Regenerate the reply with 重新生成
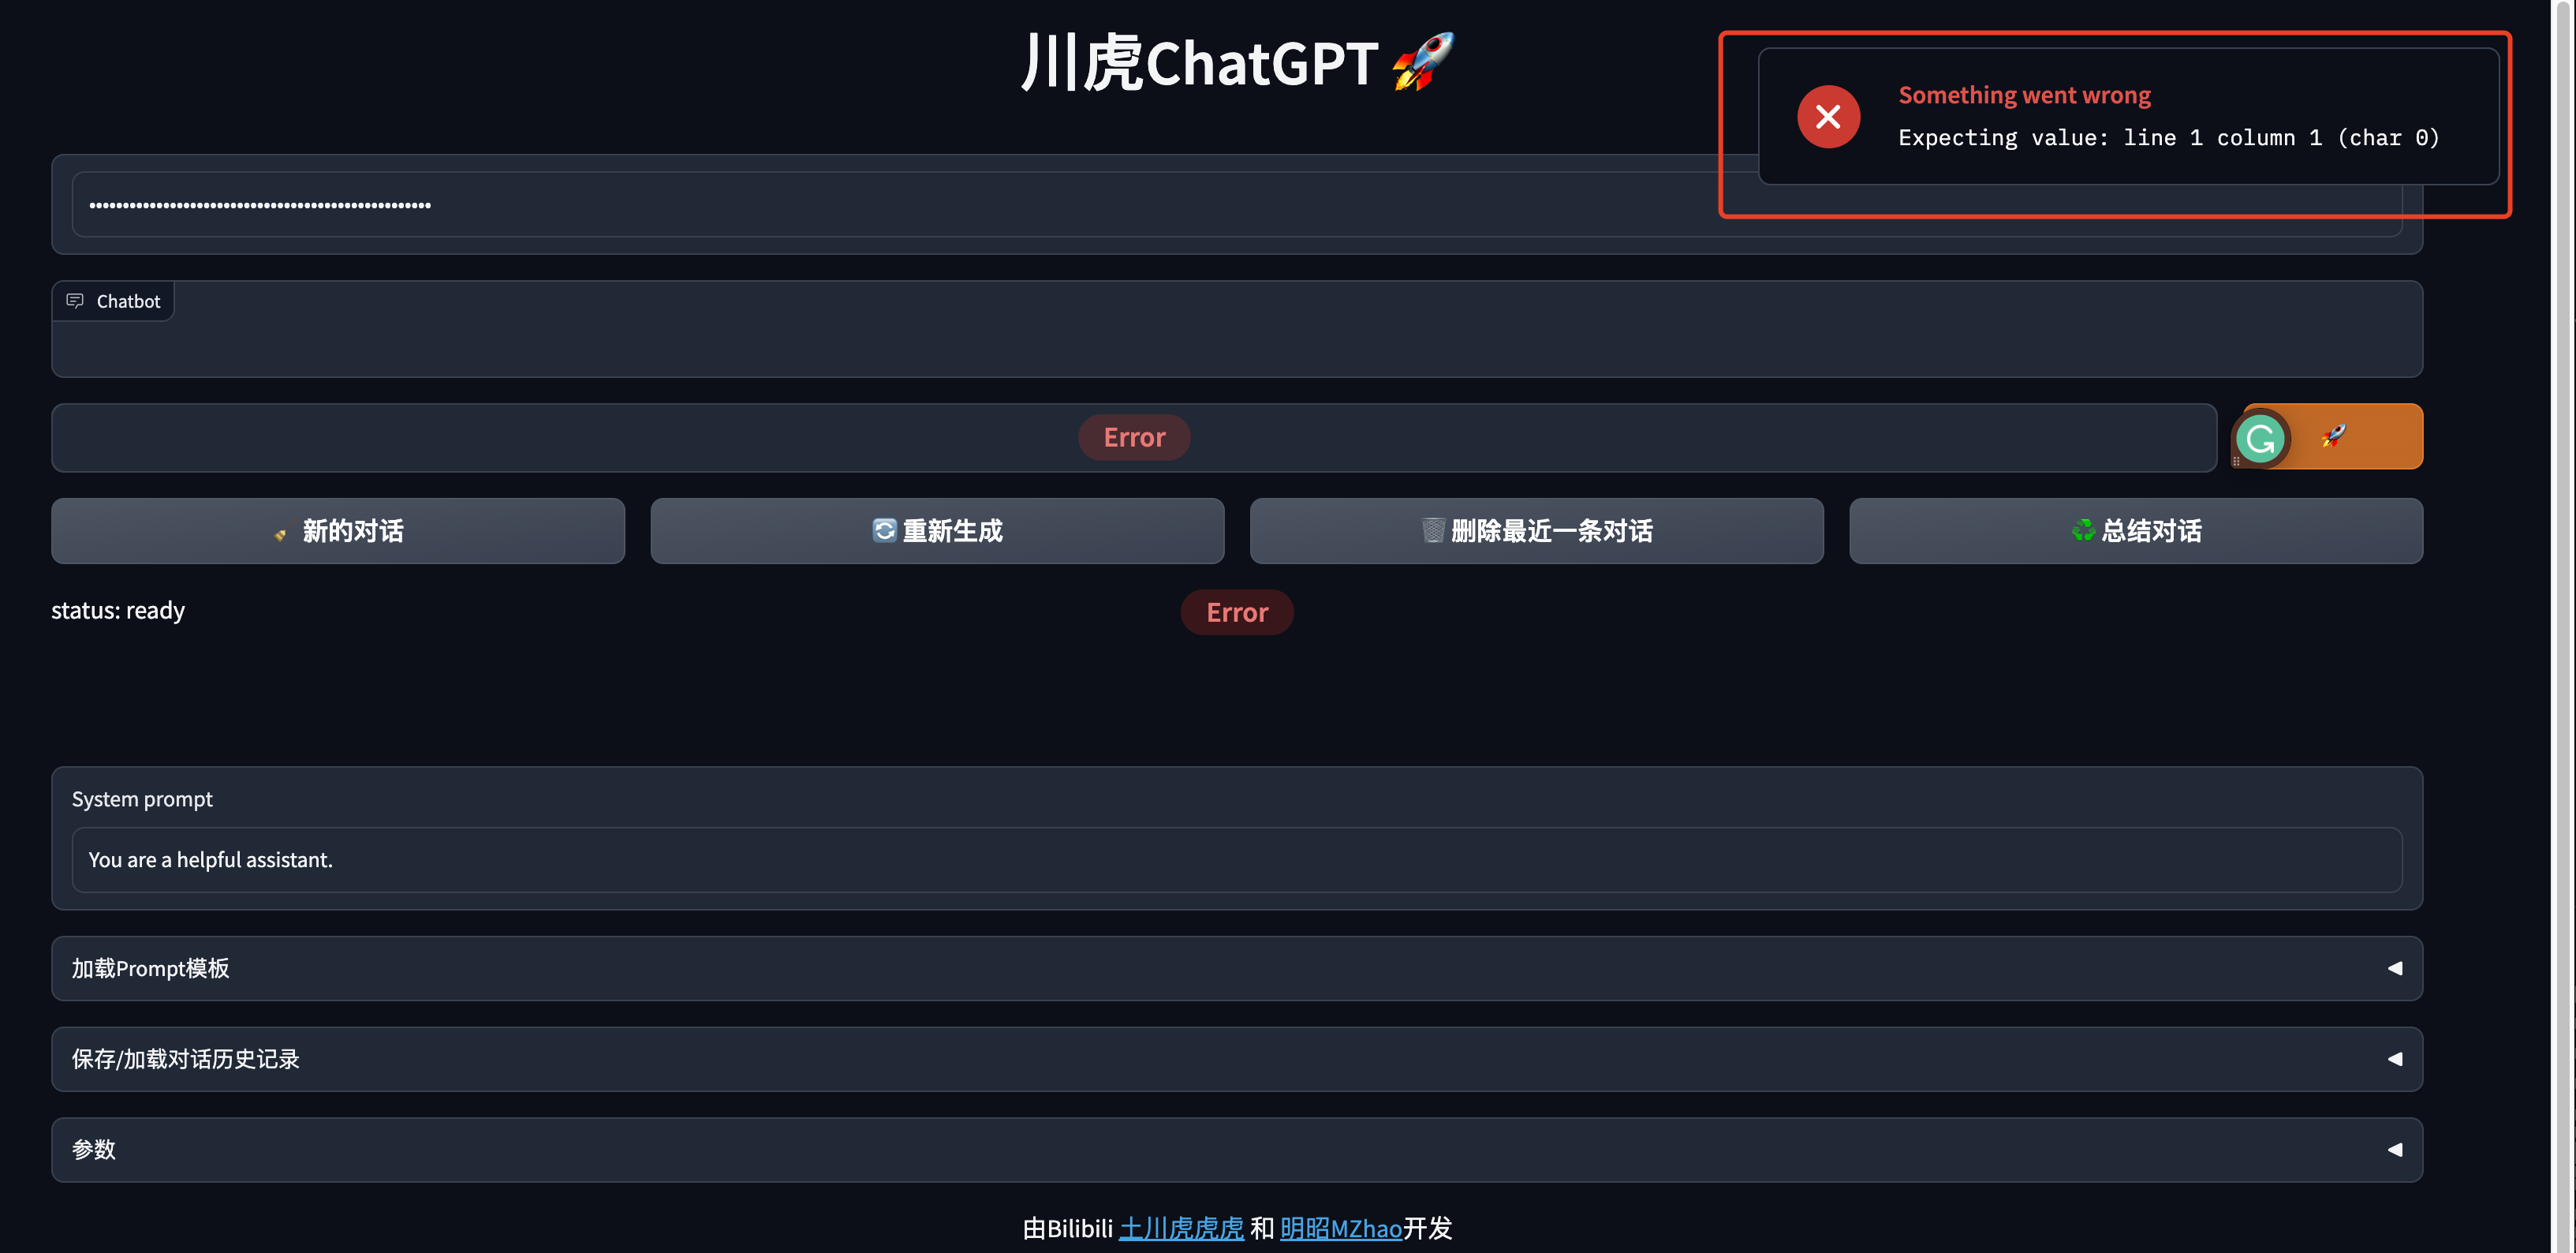This screenshot has width=2576, height=1253. click(x=937, y=531)
